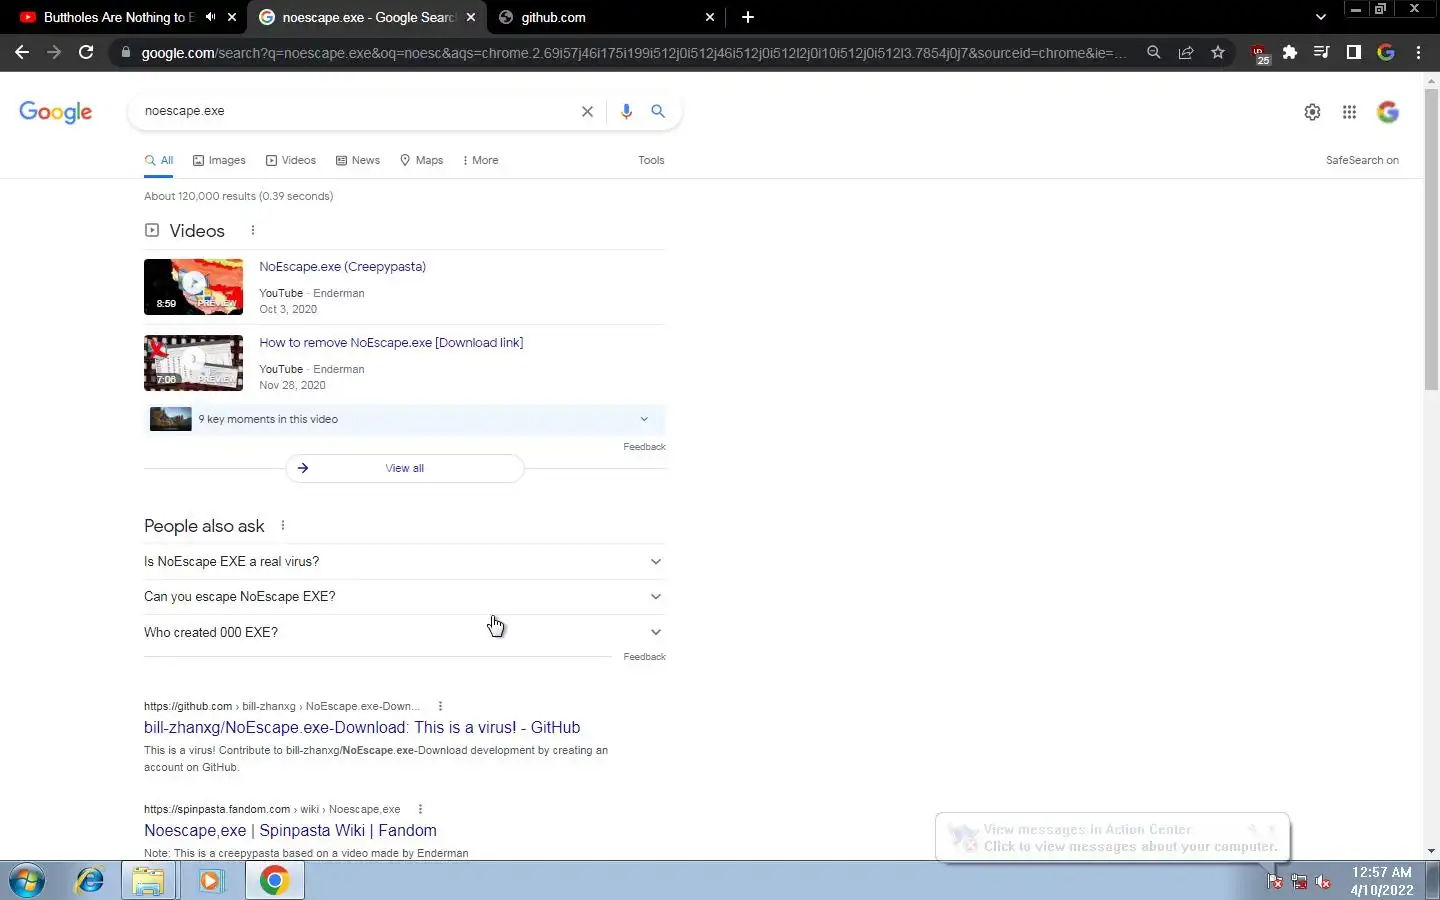Open Windows Explorer folder on taskbar
This screenshot has width=1440, height=900.
149,881
